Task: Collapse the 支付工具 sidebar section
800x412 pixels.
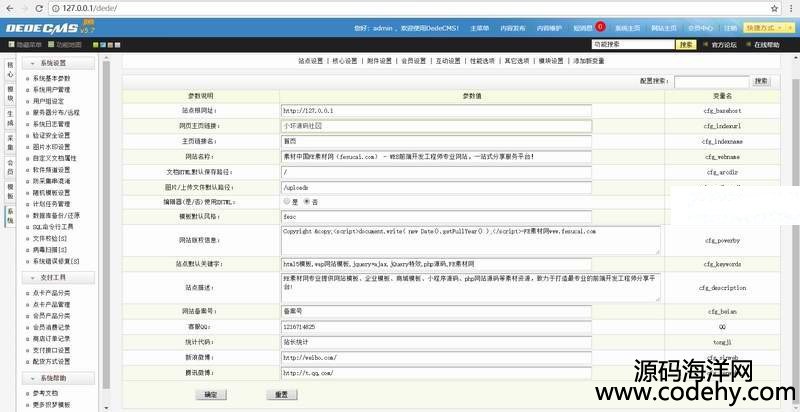Action: pos(58,277)
